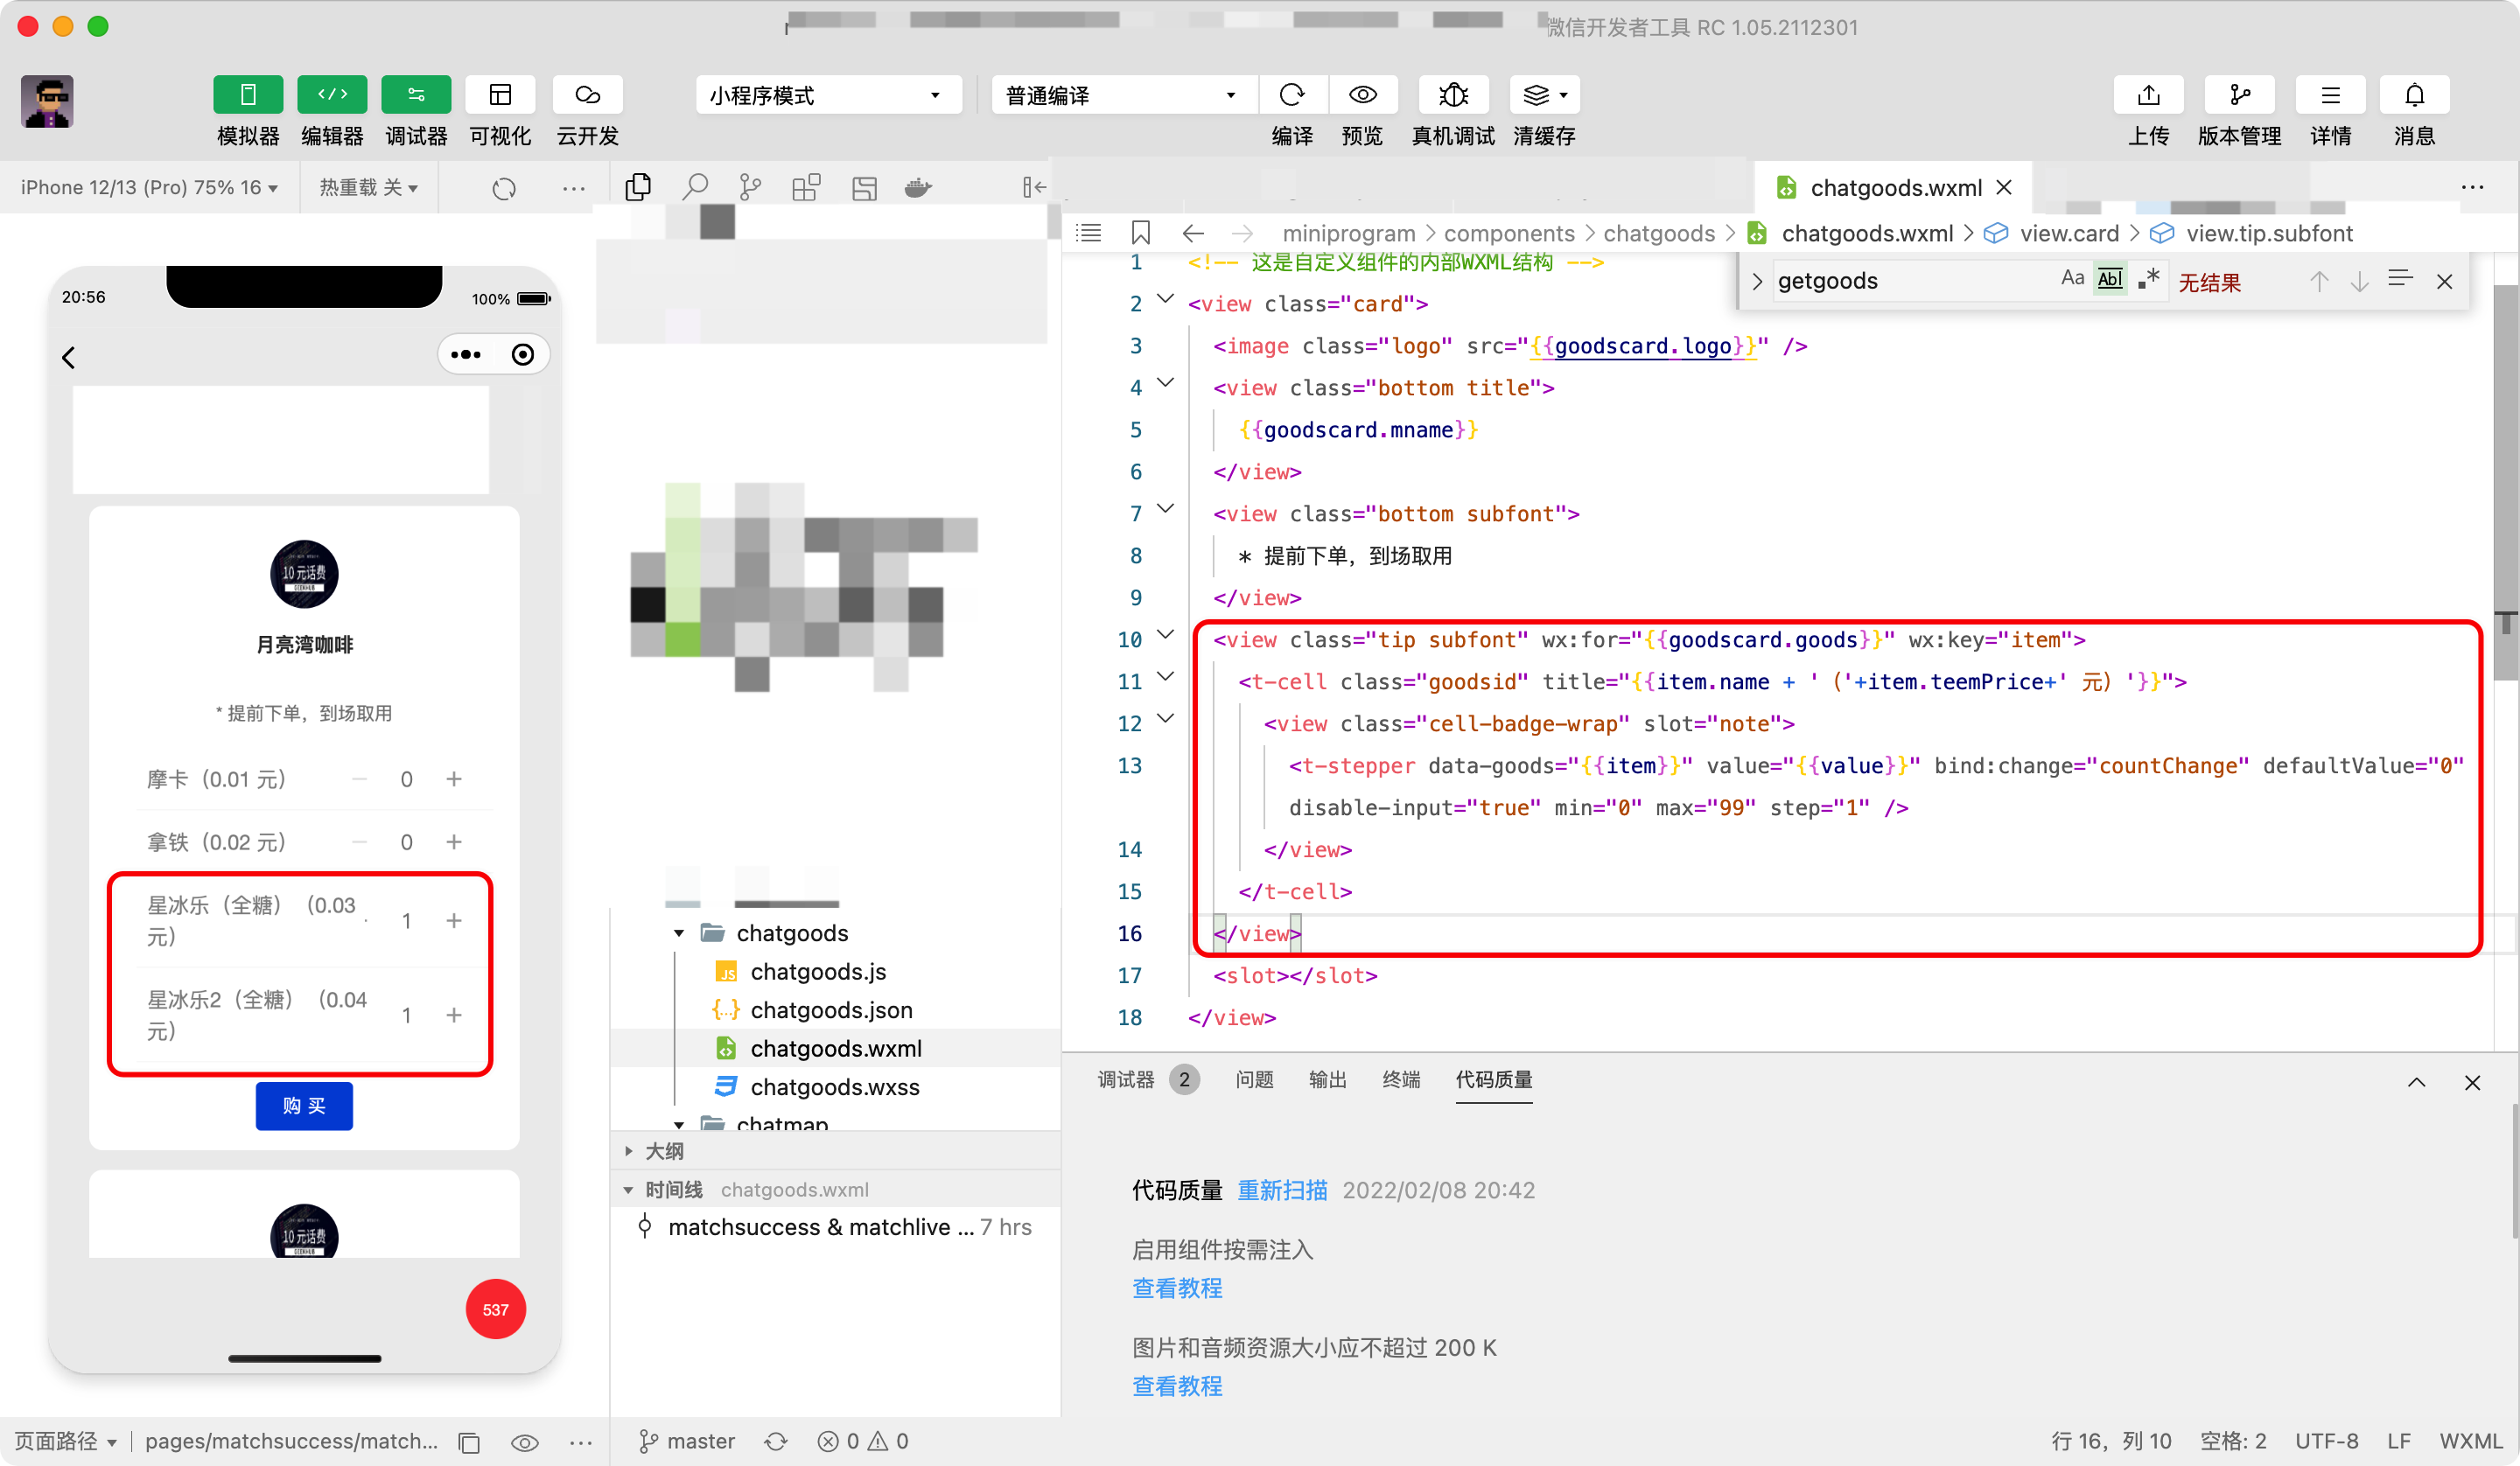Viewport: 2520px width, 1466px height.
Task: Click the 重新扫描 rescan link
Action: 1282,1190
